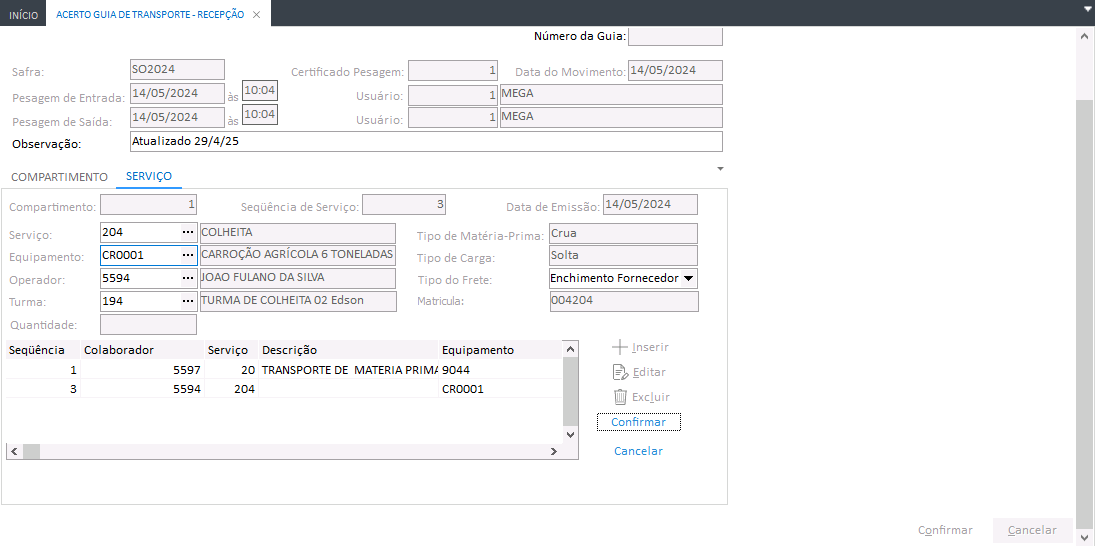Click the COLHEITA service description field

pos(297,233)
